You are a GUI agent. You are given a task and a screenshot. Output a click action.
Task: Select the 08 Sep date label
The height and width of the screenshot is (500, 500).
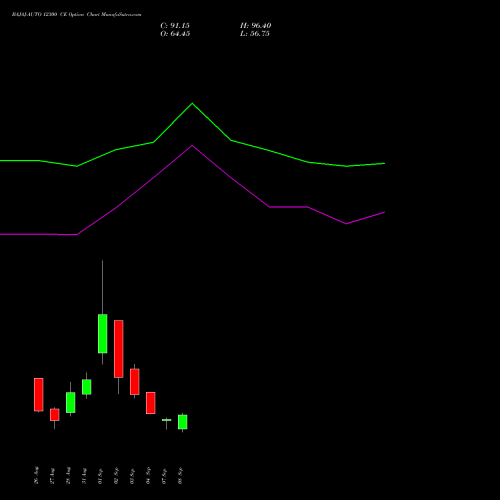point(180,475)
